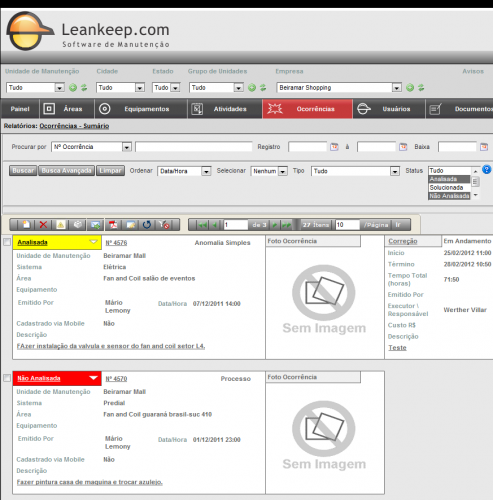493x500 pixels.
Task: Open the Atividades tab
Action: point(225,109)
